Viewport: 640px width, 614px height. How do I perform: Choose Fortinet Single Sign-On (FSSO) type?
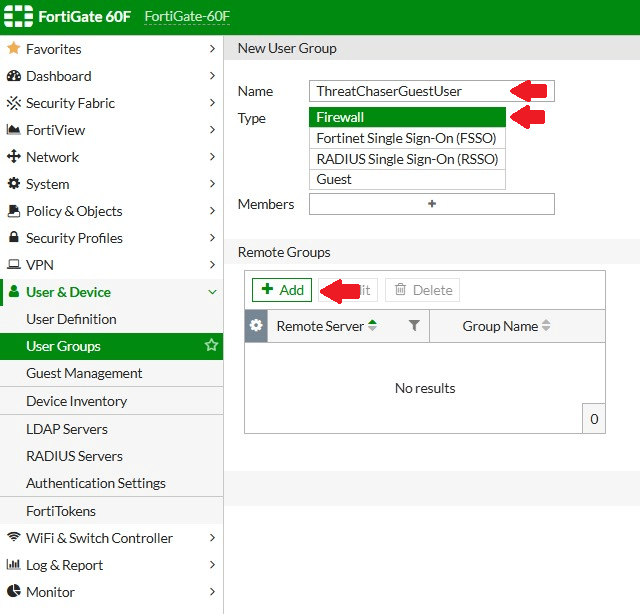pyautogui.click(x=407, y=138)
